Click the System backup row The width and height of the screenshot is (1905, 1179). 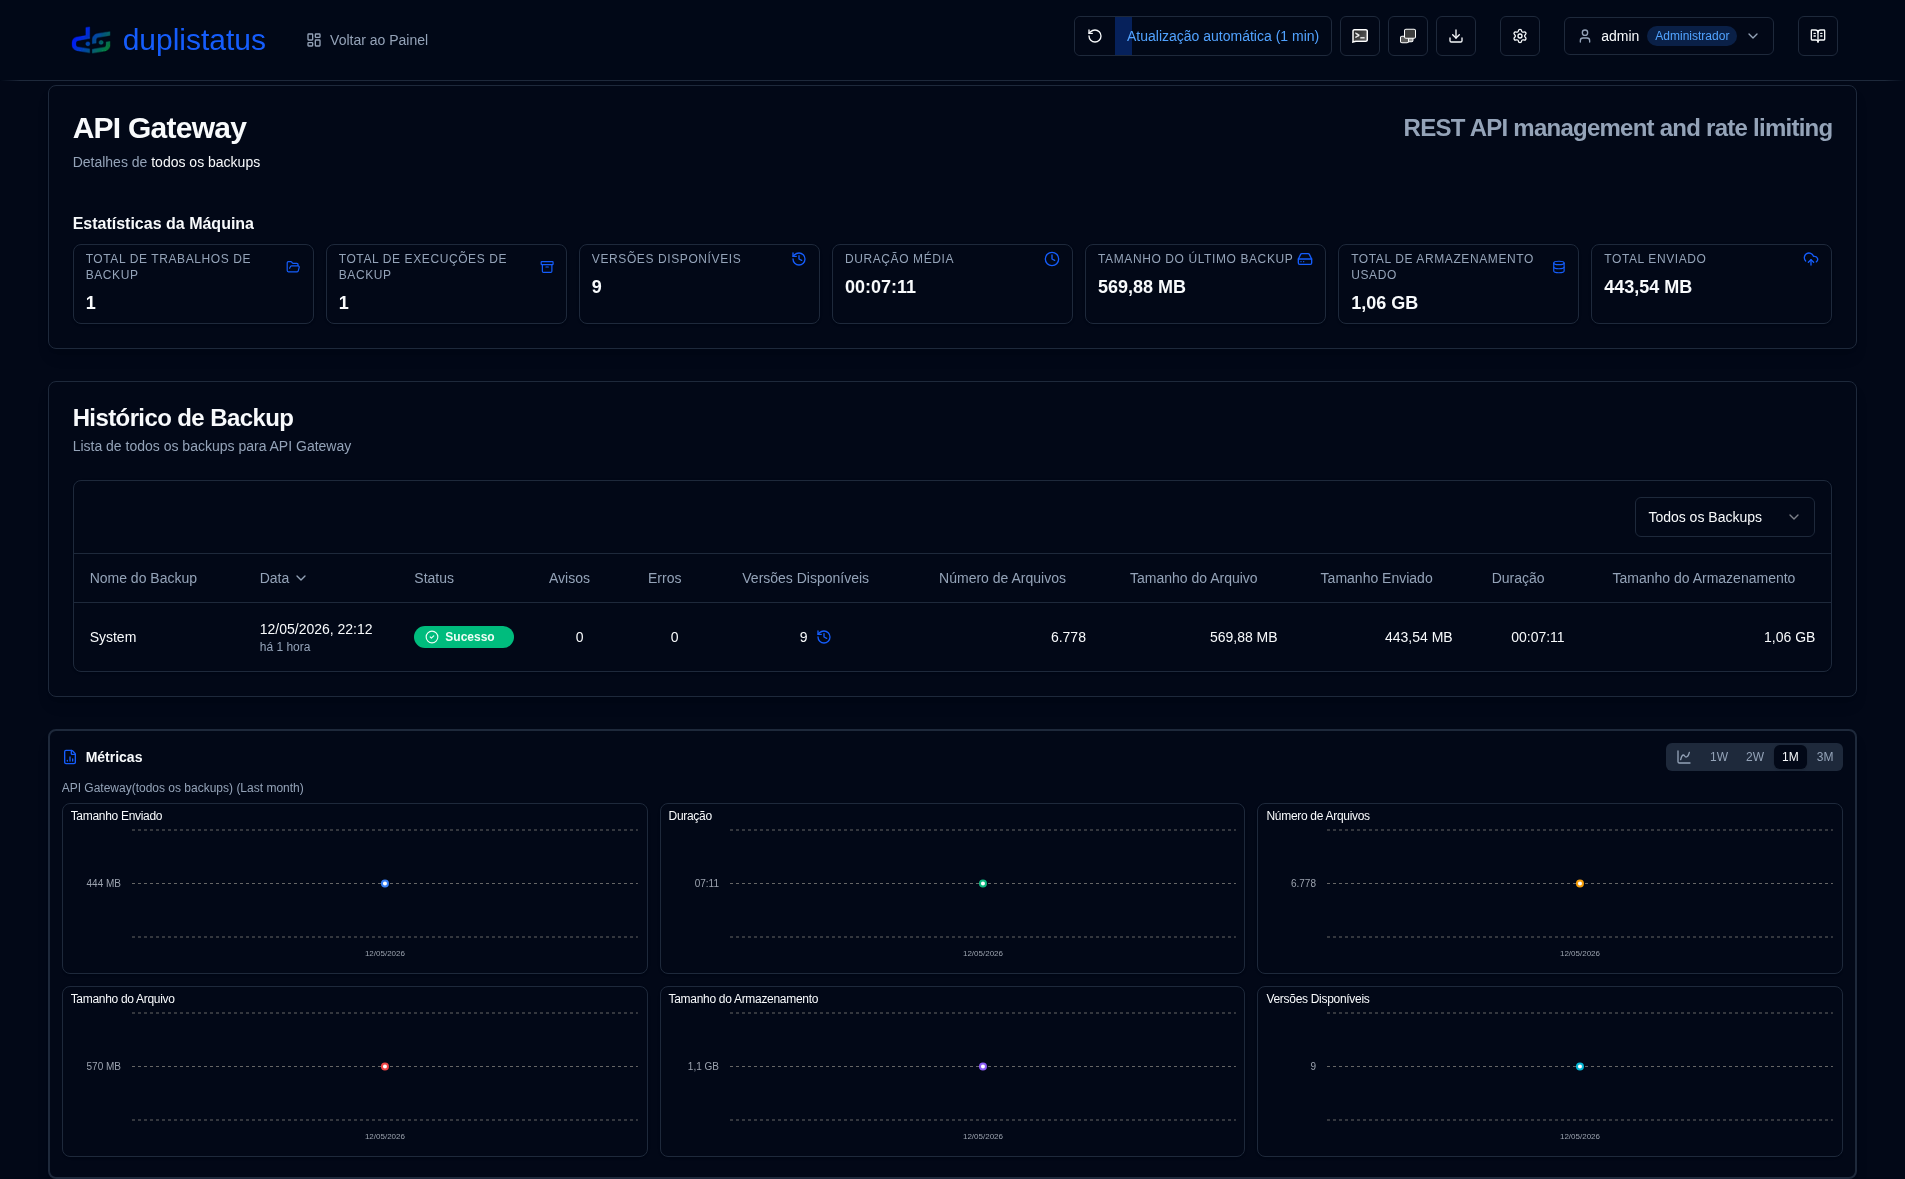[x=952, y=637]
